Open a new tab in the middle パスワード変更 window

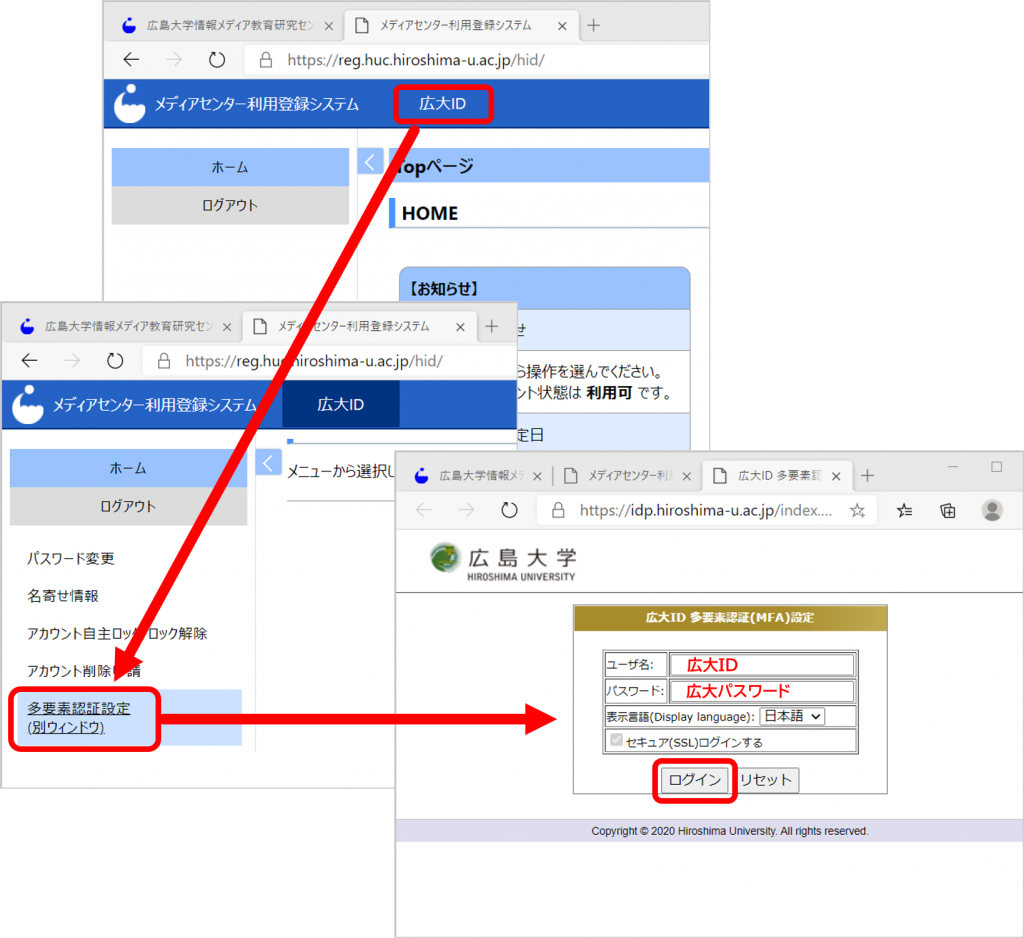pyautogui.click(x=491, y=327)
